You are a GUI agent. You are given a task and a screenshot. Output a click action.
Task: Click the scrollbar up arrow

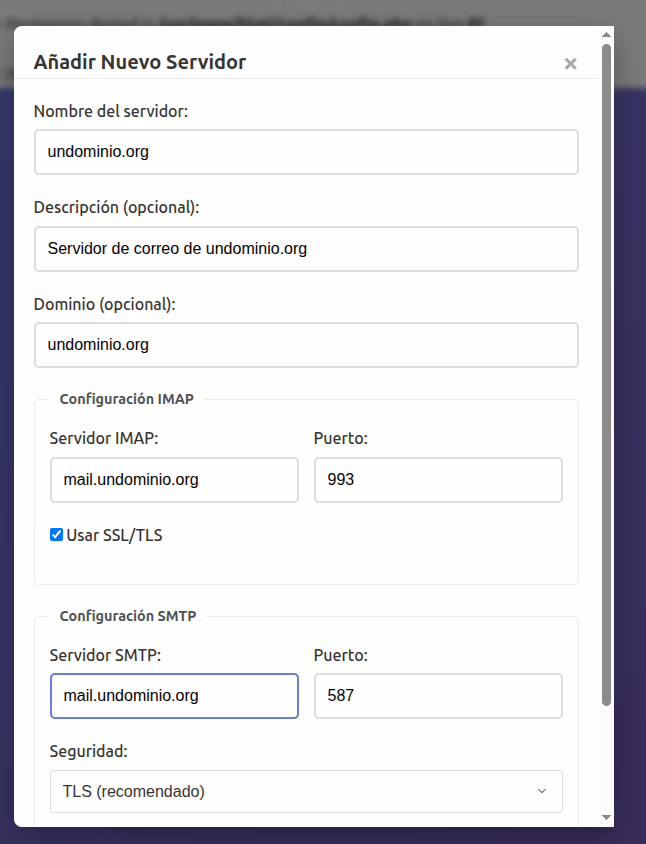[606, 34]
